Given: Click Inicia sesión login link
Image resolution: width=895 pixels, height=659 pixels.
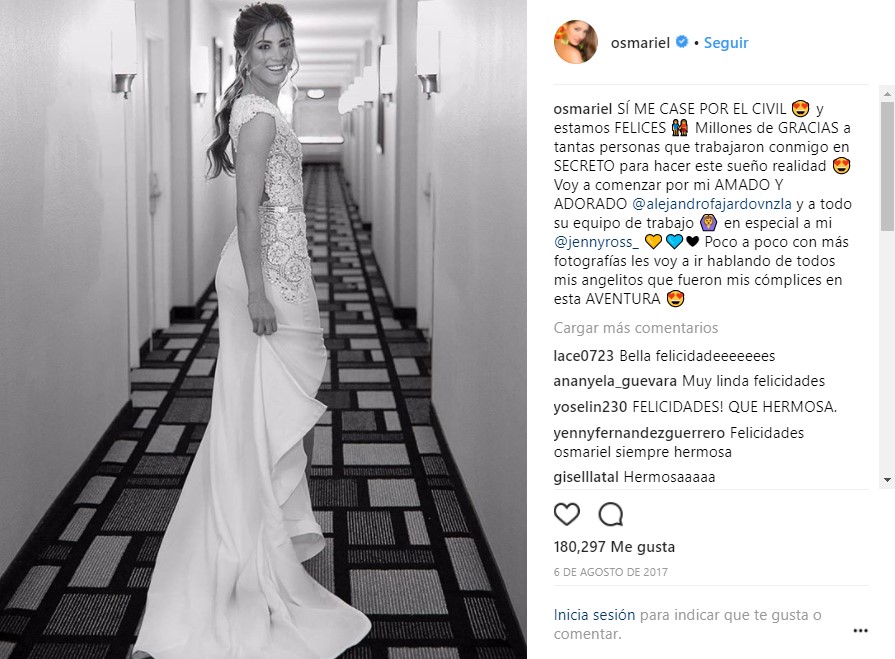Looking at the screenshot, I should [594, 615].
